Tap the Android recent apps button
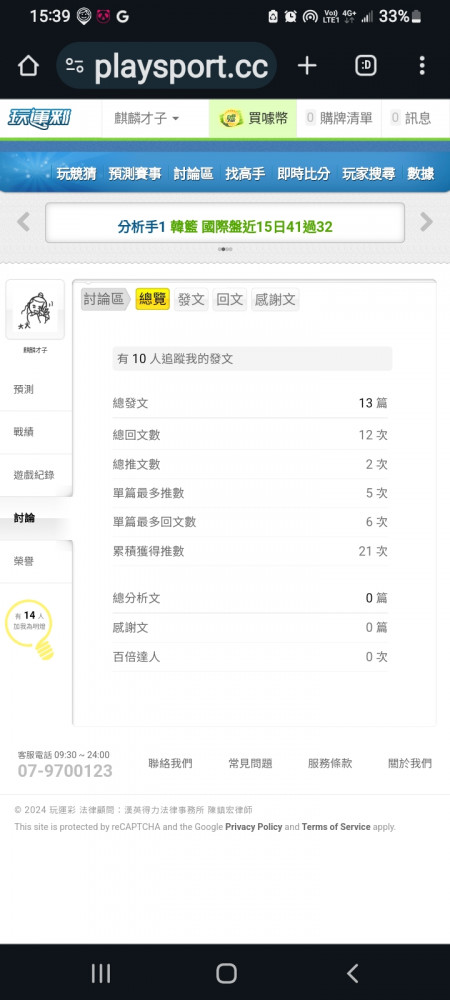The height and width of the screenshot is (1000, 450). tap(101, 973)
